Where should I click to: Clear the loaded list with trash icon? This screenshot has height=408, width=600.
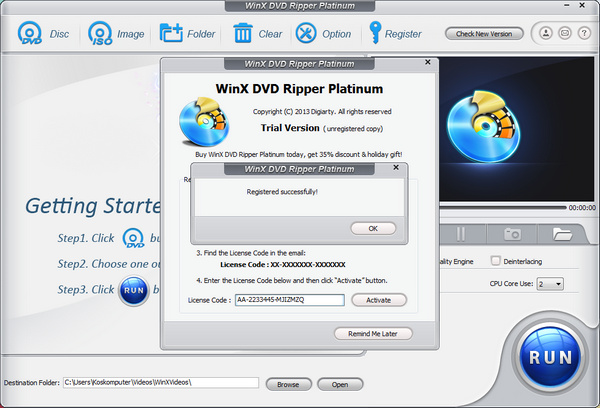[x=258, y=34]
